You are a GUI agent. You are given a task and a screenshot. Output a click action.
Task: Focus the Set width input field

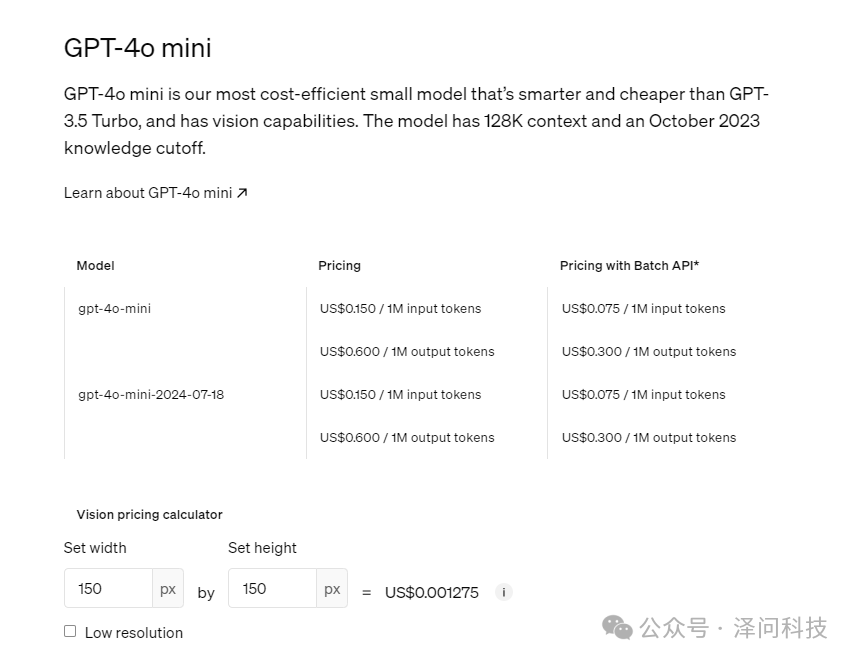[x=108, y=589]
